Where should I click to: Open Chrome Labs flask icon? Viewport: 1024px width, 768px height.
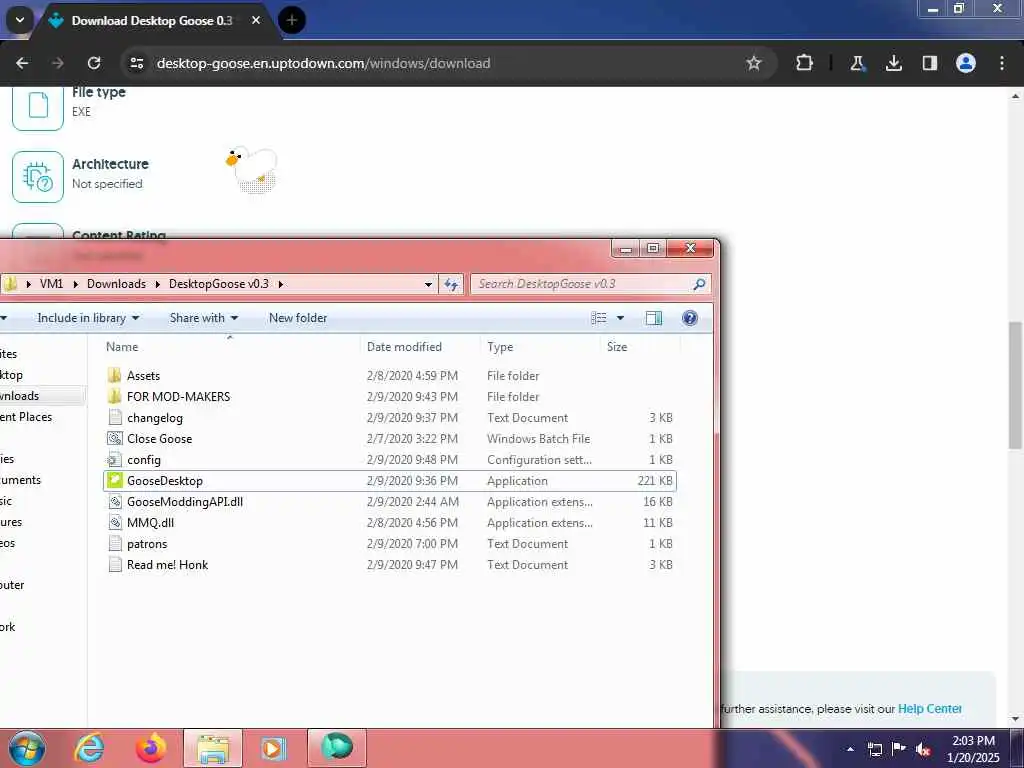857,63
